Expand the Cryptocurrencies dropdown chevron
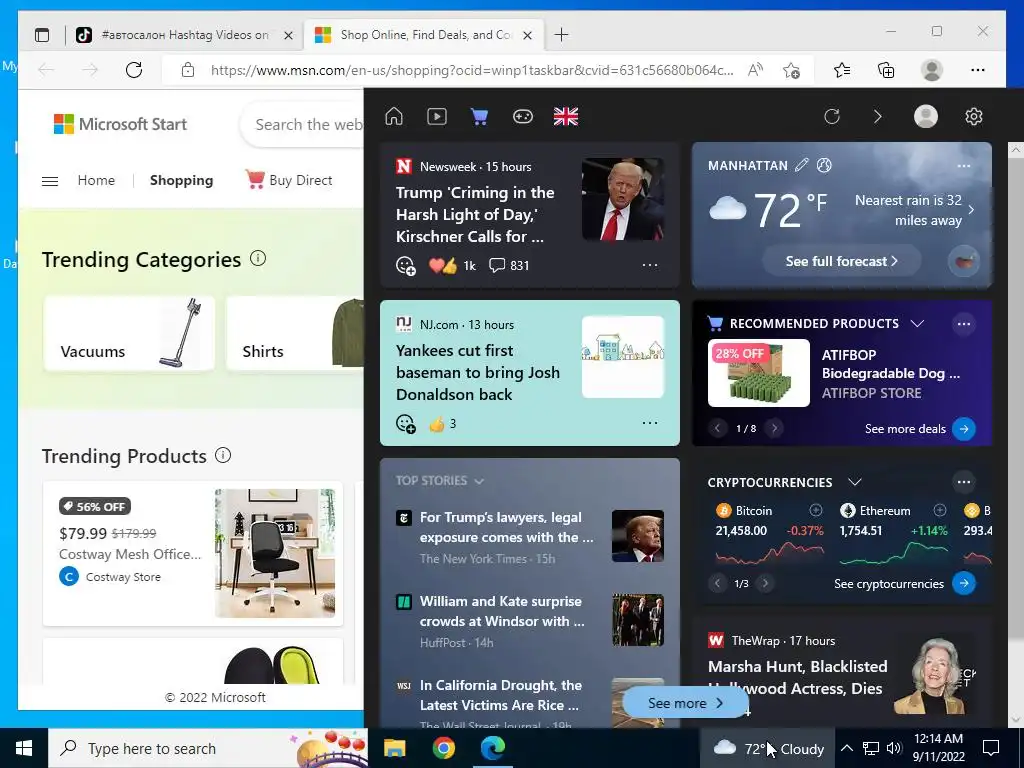Viewport: 1024px width, 768px height. pyautogui.click(x=854, y=482)
